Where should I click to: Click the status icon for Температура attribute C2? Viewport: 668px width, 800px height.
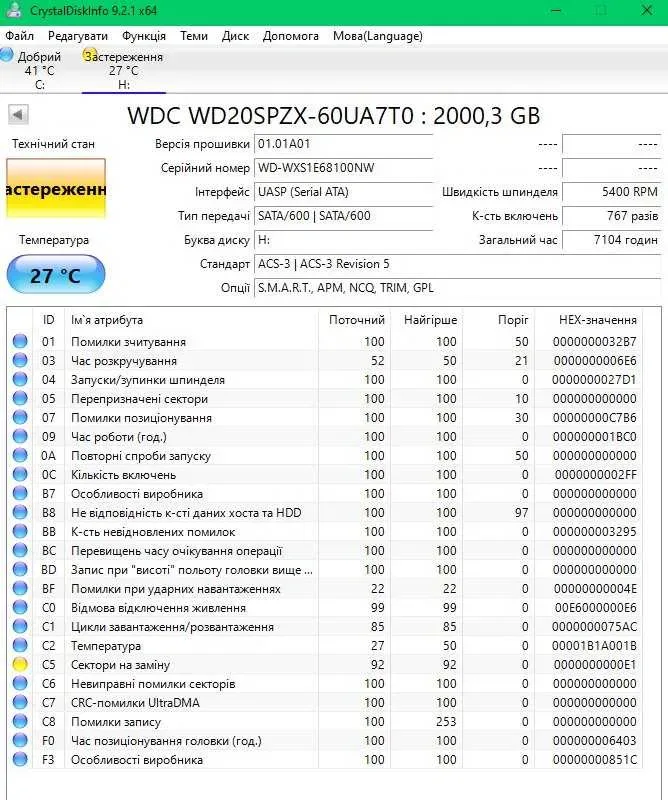click(x=20, y=645)
